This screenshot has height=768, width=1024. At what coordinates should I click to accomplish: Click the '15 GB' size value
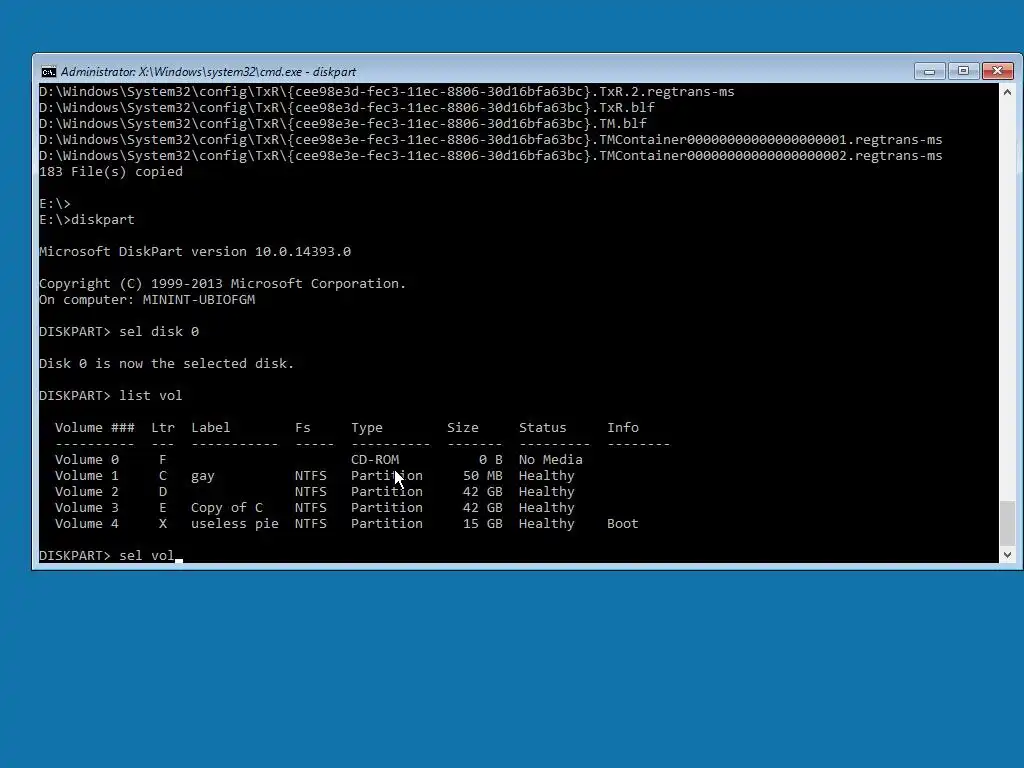click(x=483, y=523)
